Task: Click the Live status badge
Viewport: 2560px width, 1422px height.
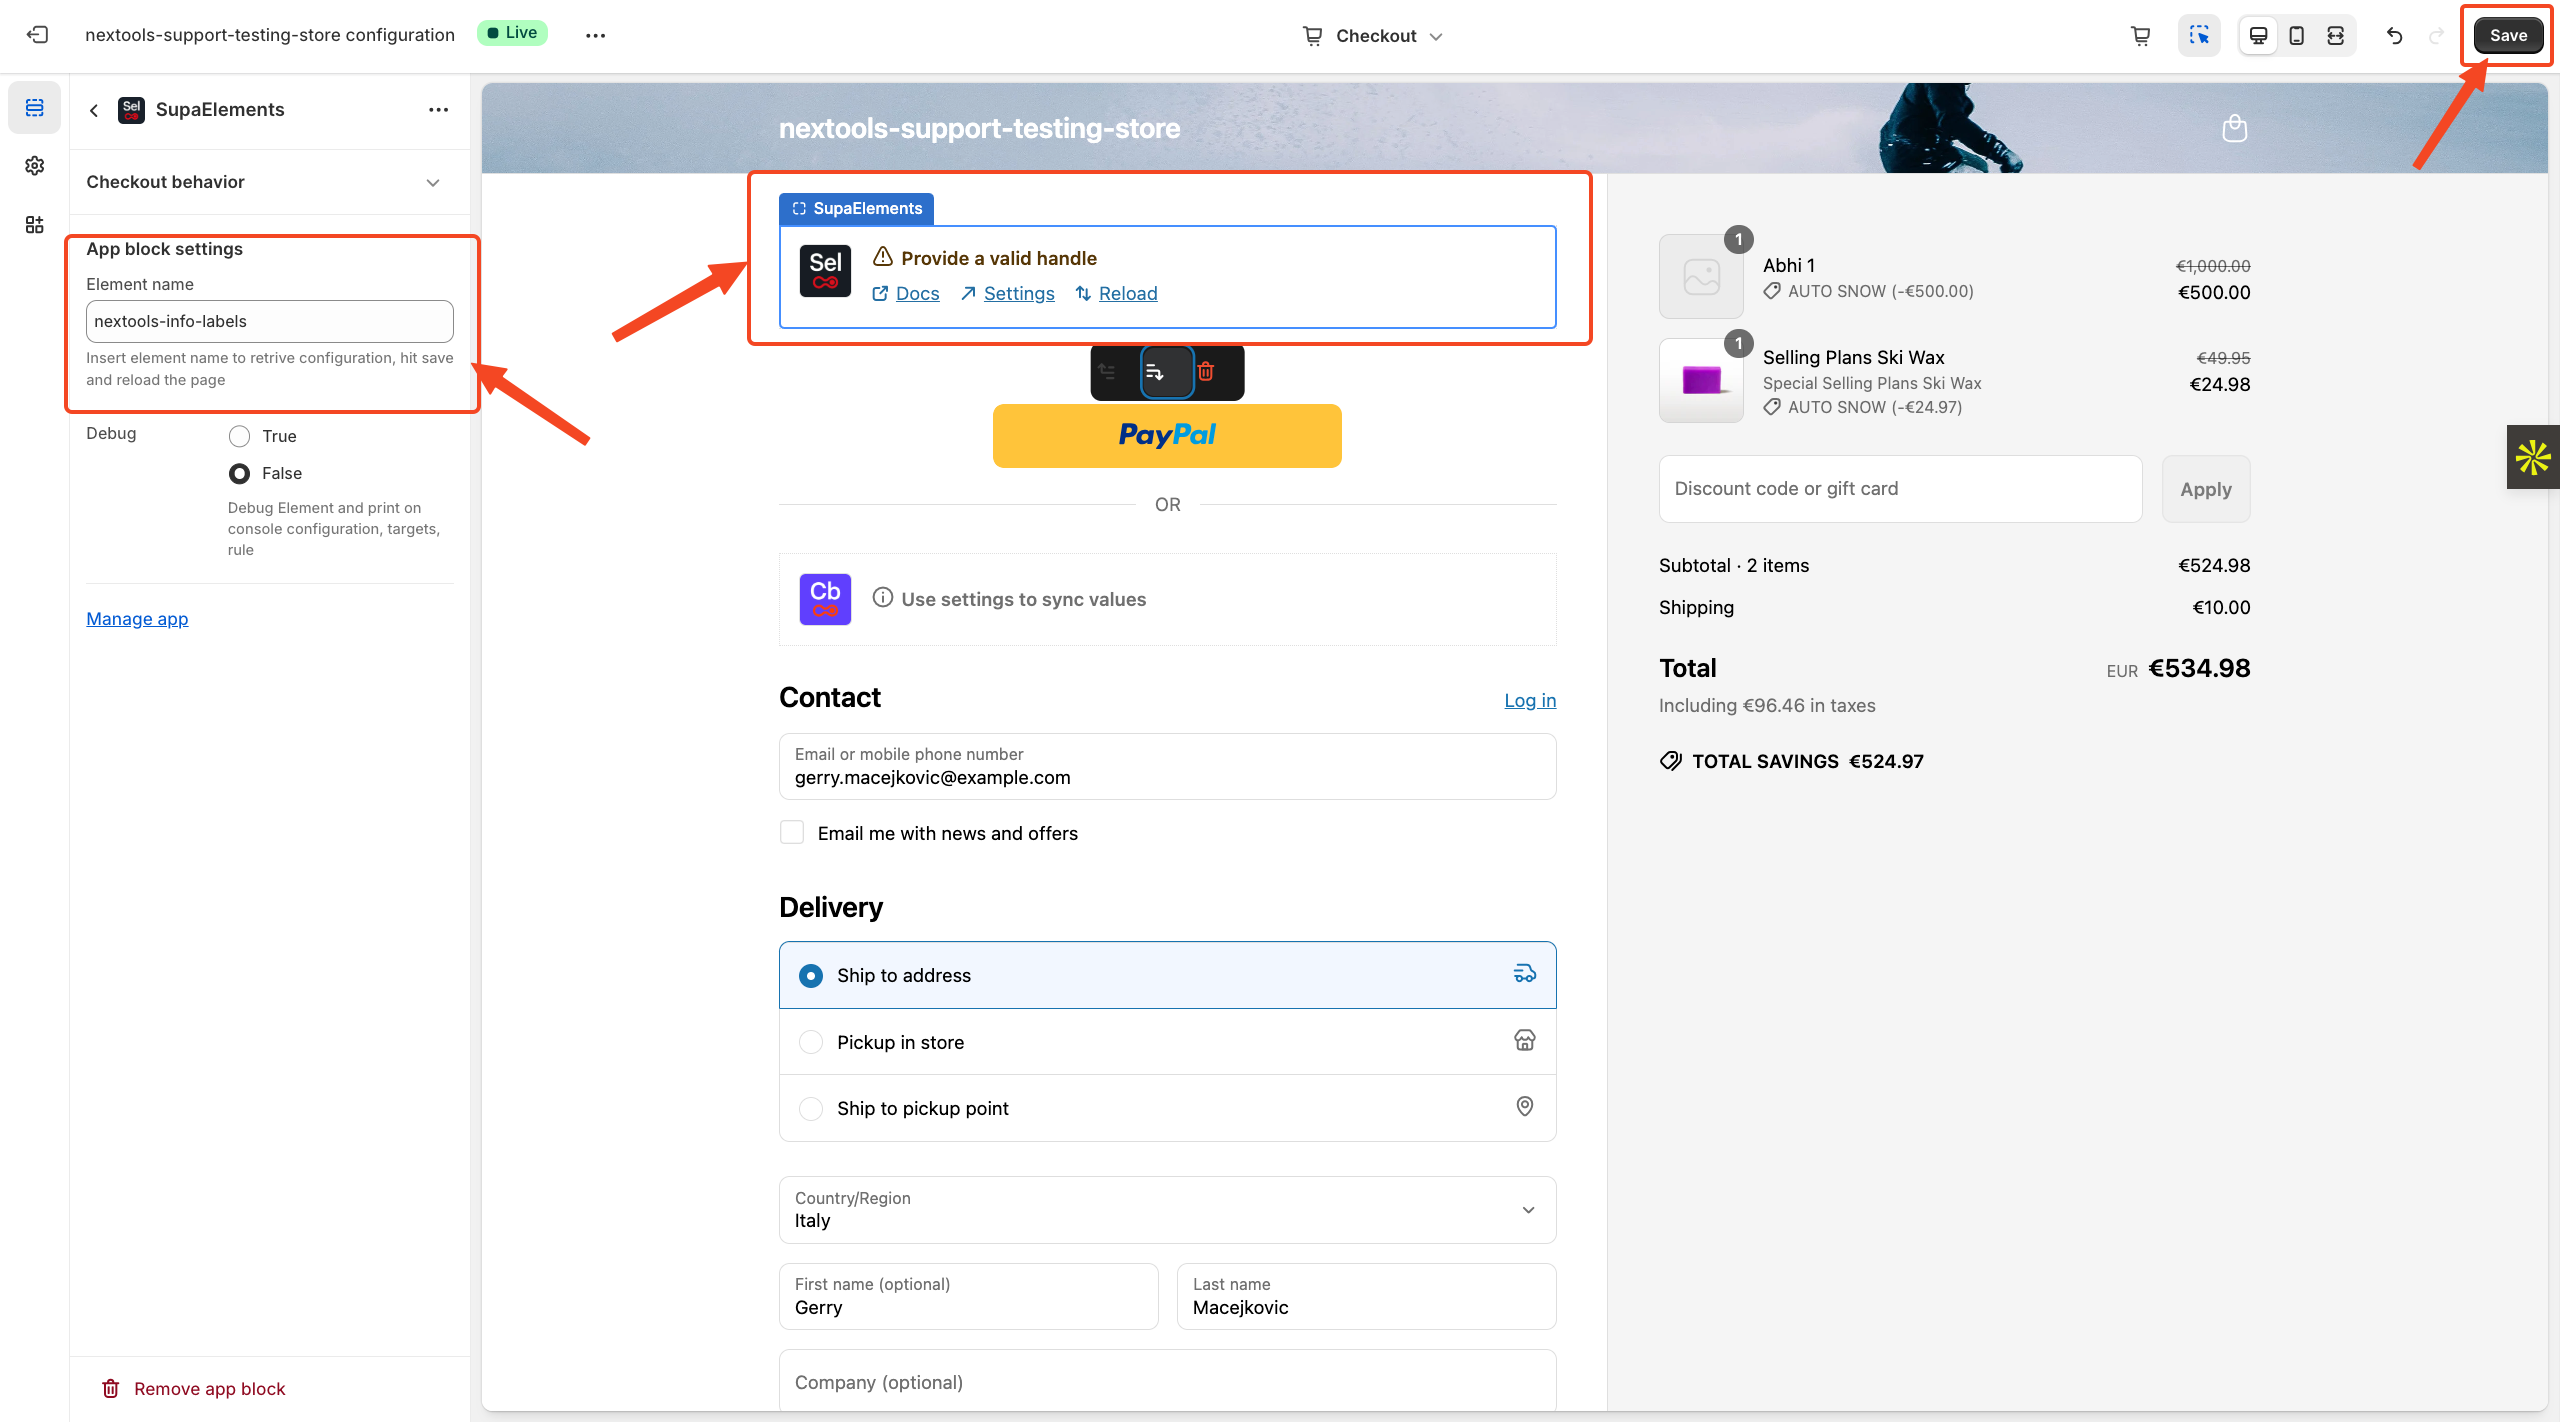Action: tap(512, 33)
